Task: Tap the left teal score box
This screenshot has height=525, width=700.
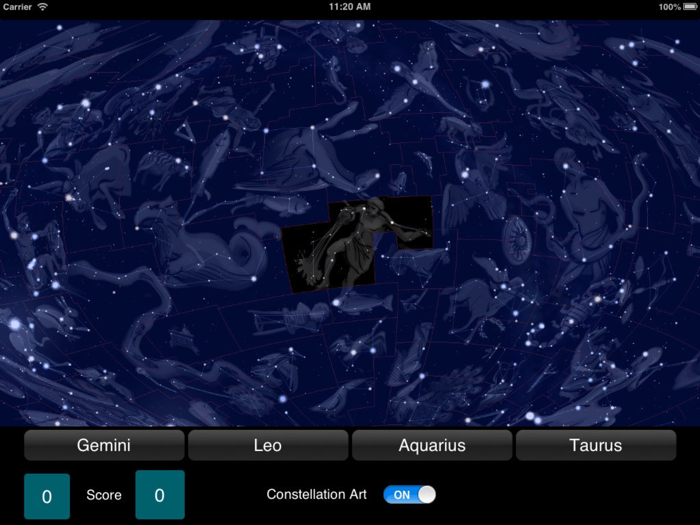Action: 47,496
